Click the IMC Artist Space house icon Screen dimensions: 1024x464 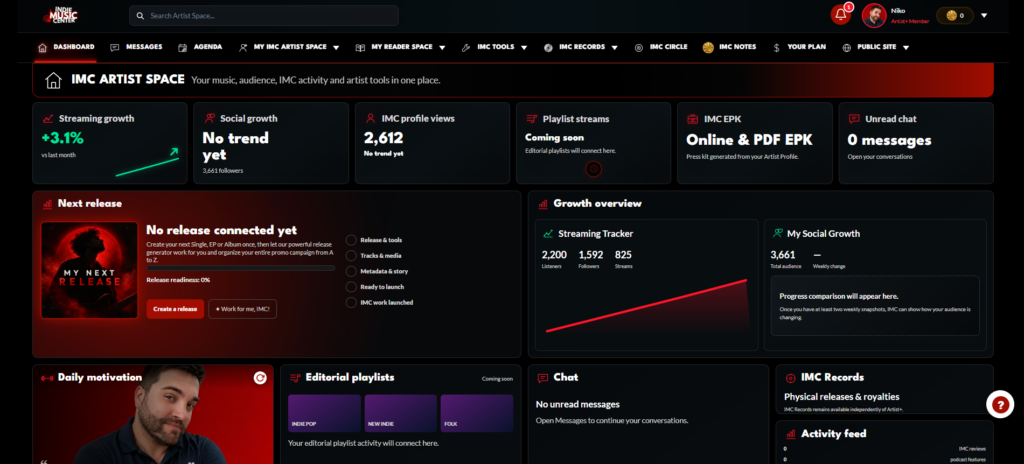pyautogui.click(x=54, y=80)
